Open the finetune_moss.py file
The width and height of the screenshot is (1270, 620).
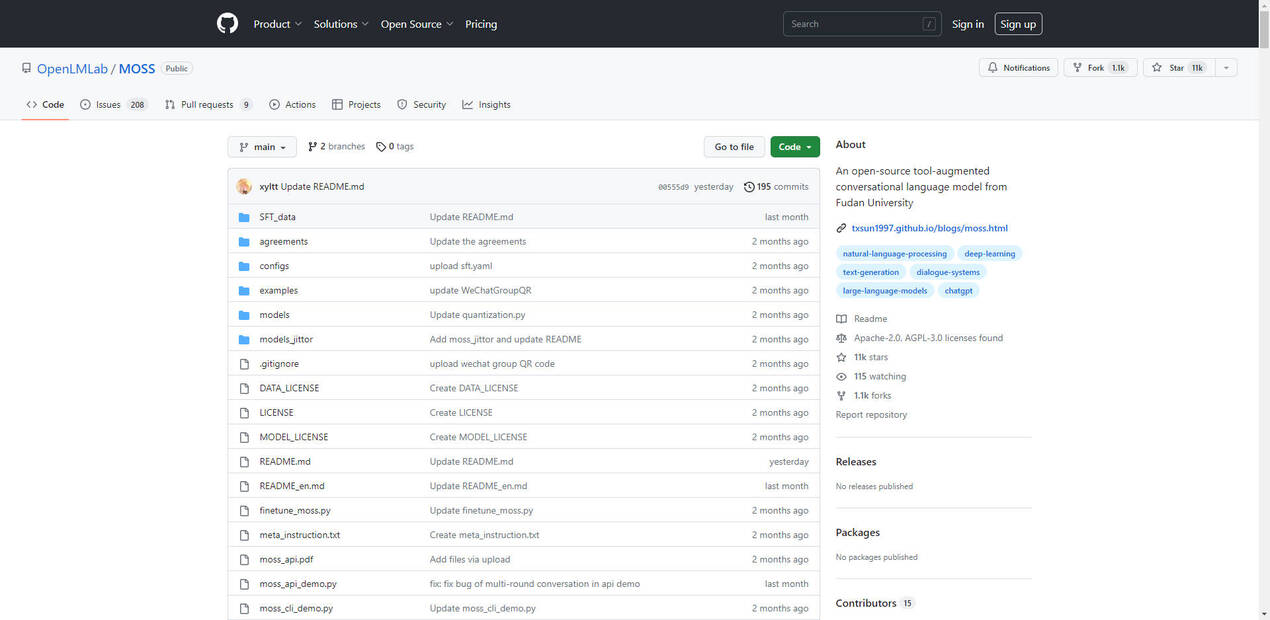295,510
